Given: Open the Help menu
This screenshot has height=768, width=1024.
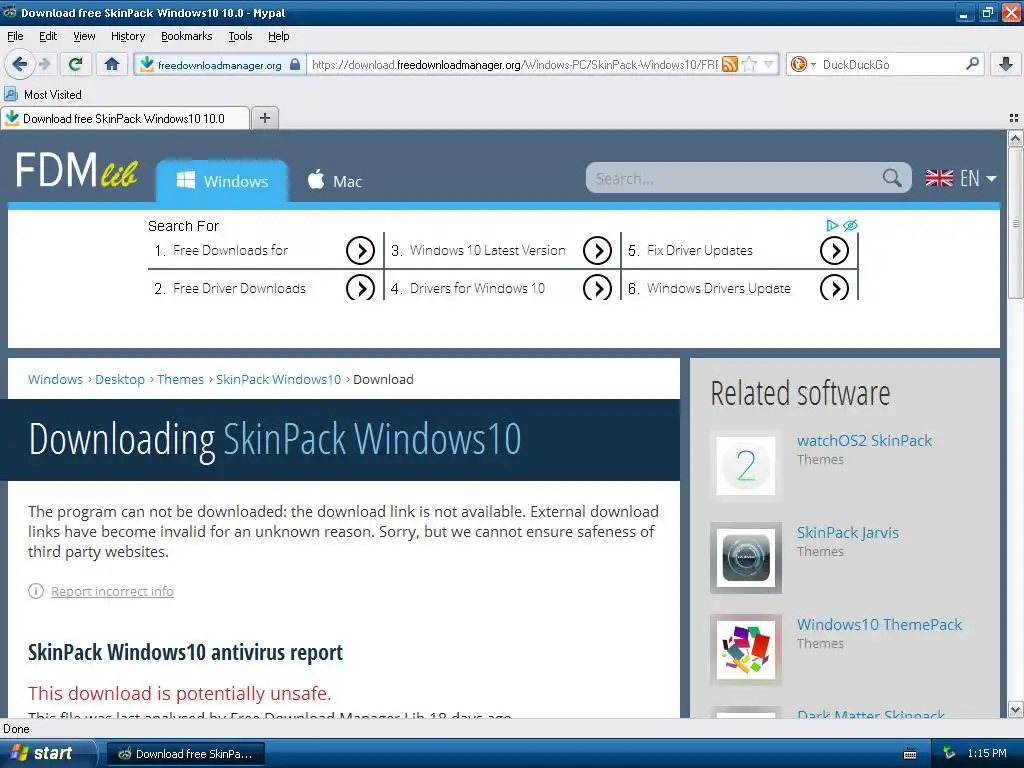Looking at the screenshot, I should click(x=278, y=36).
